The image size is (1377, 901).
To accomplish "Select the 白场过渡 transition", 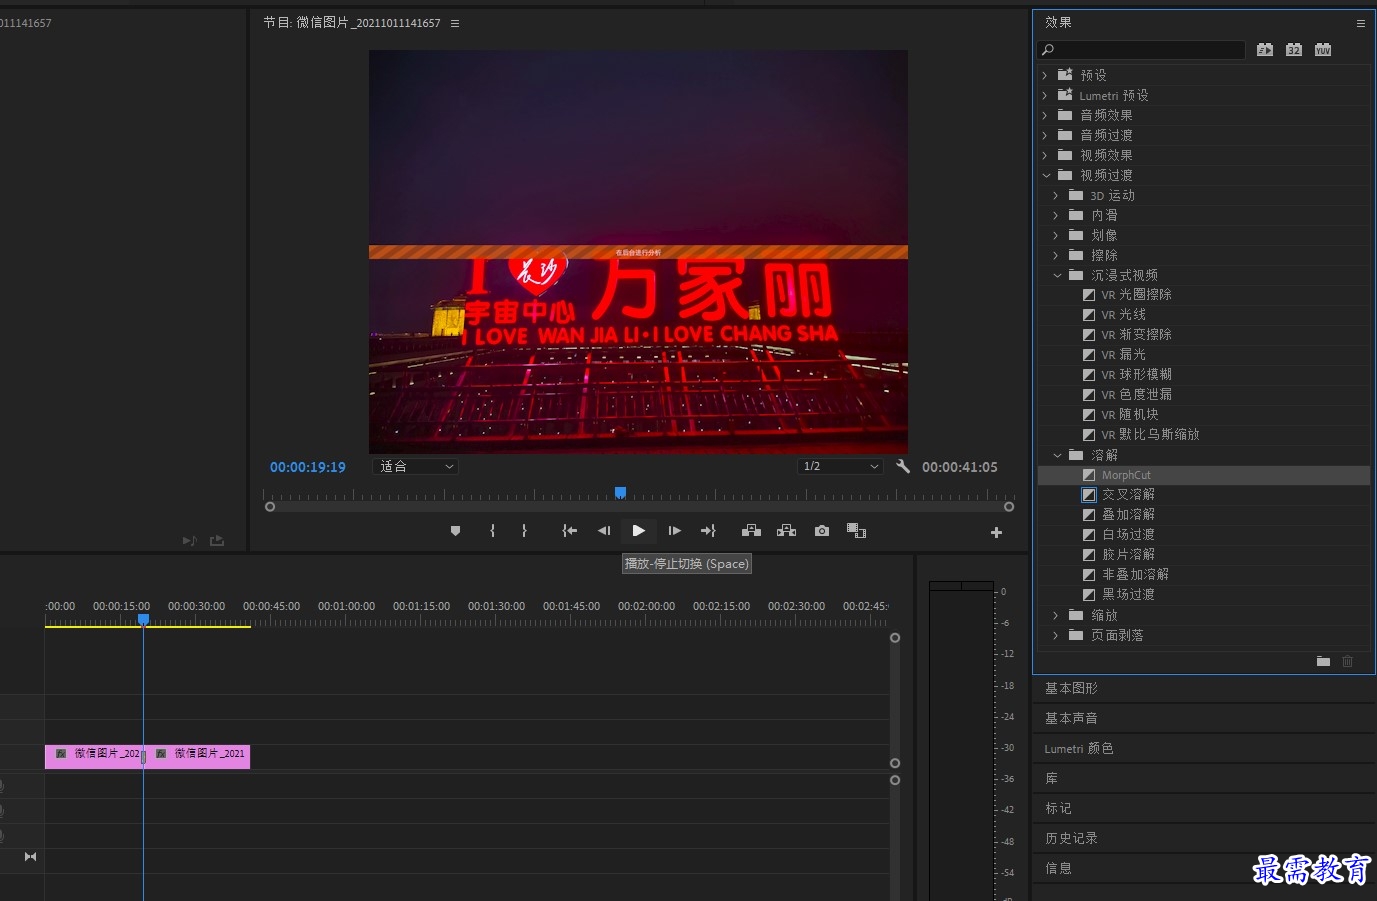I will (x=1128, y=534).
